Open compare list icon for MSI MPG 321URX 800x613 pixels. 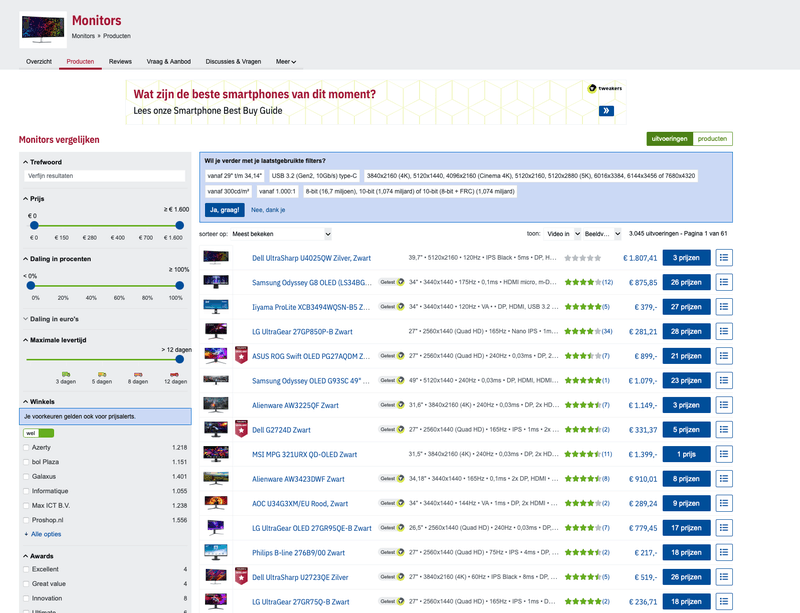(724, 454)
